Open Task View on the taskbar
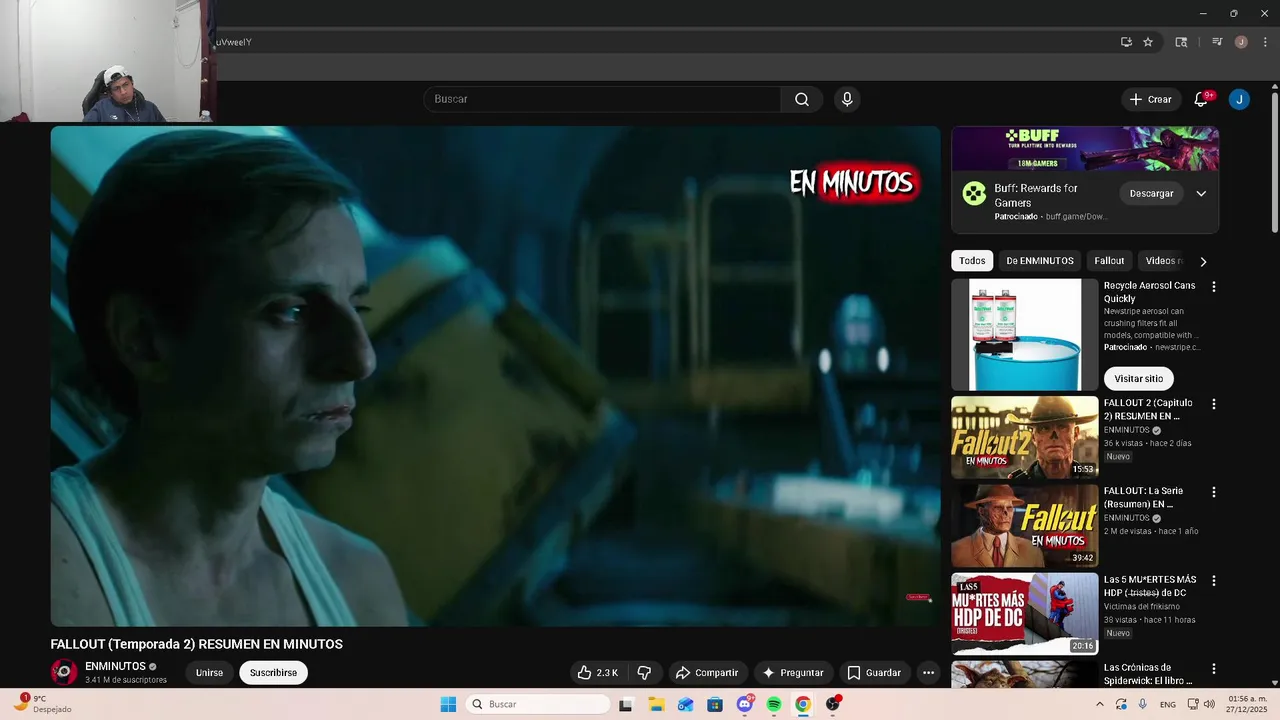The height and width of the screenshot is (720, 1280). (x=626, y=705)
